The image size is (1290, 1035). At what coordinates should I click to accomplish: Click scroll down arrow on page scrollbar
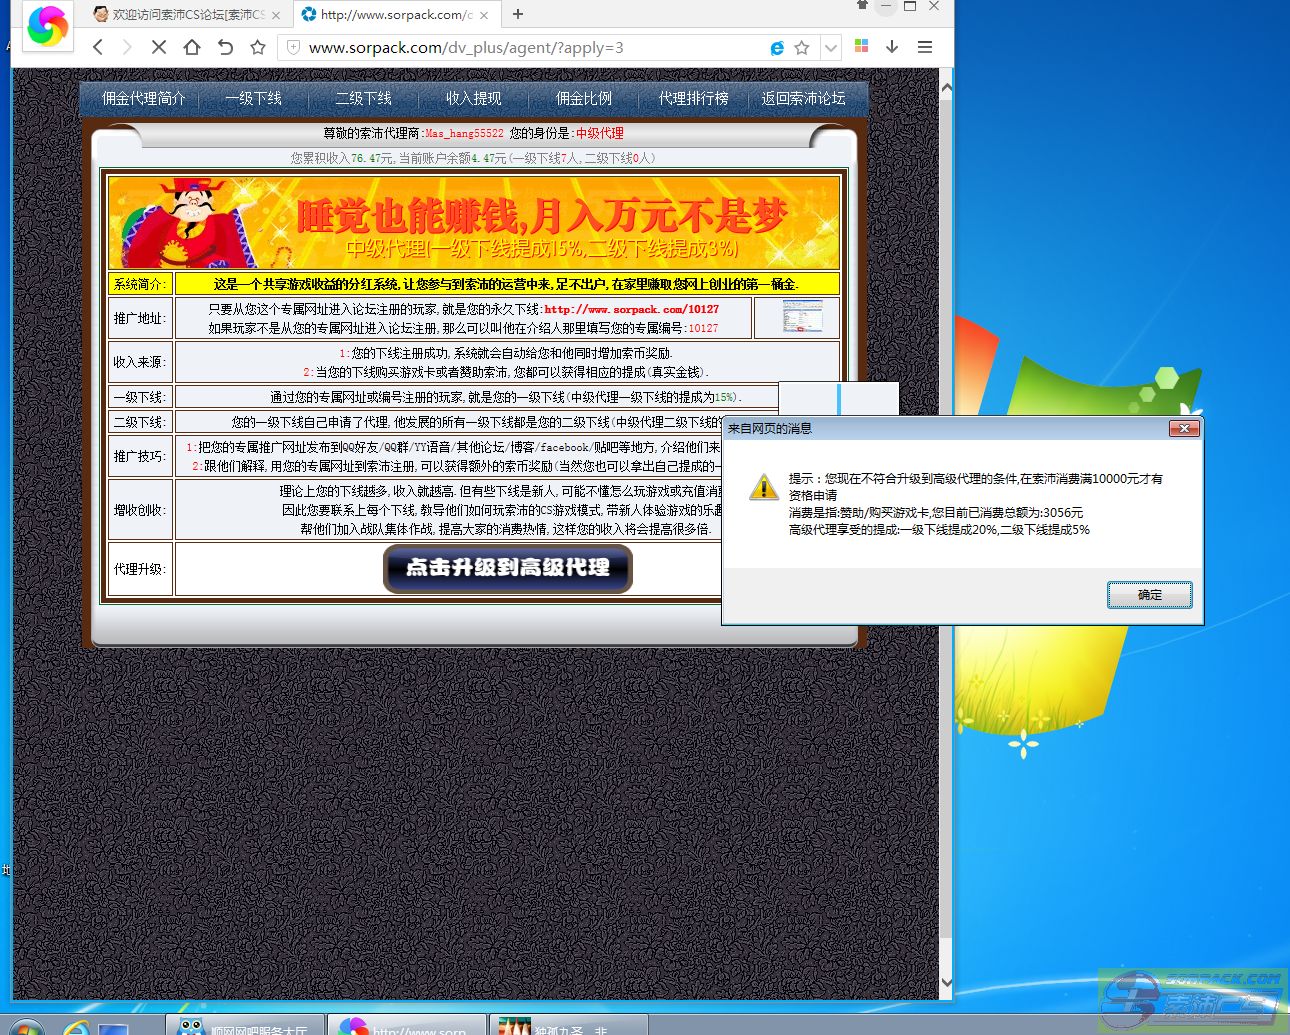pos(946,983)
